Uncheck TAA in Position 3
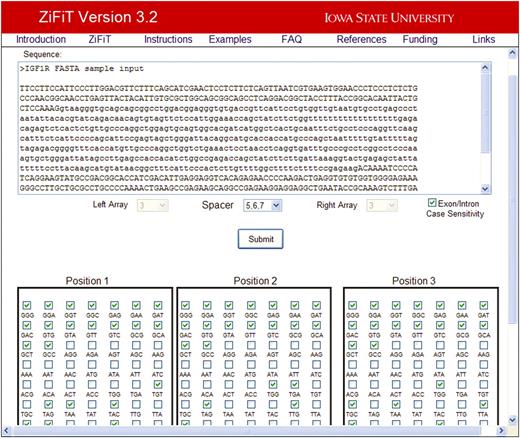The image size is (520, 438). point(396,404)
